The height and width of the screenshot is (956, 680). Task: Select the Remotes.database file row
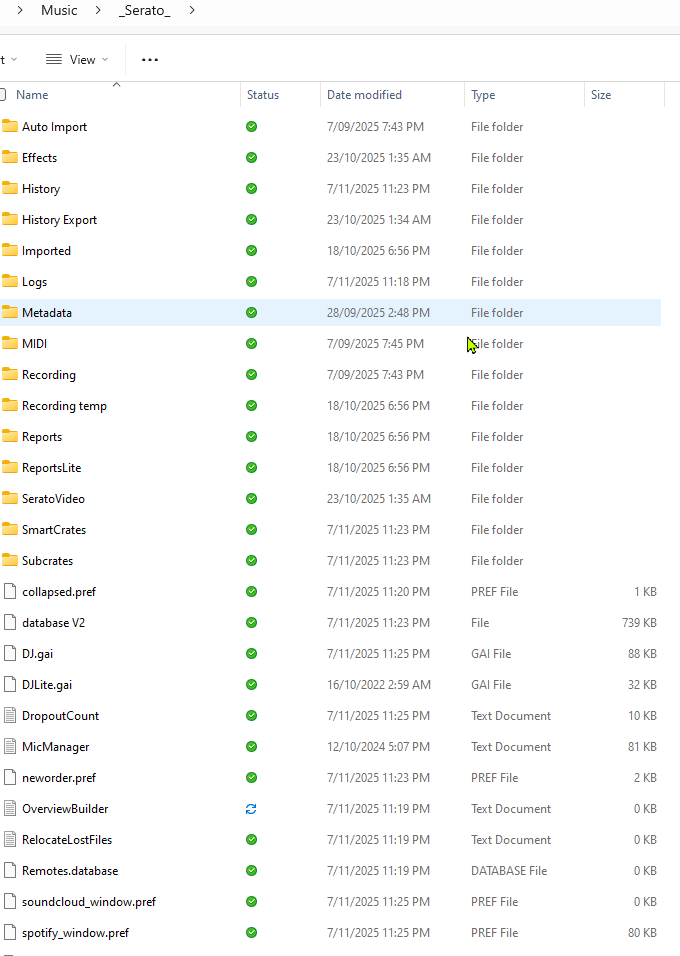[x=70, y=871]
